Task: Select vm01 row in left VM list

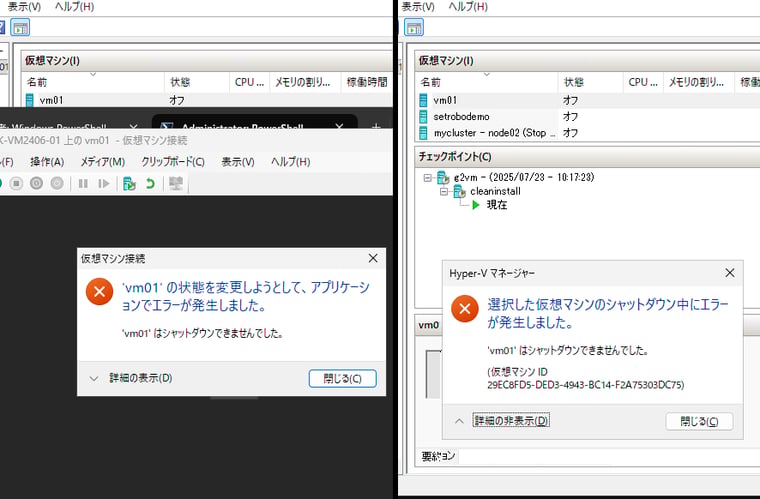Action: 208,100
